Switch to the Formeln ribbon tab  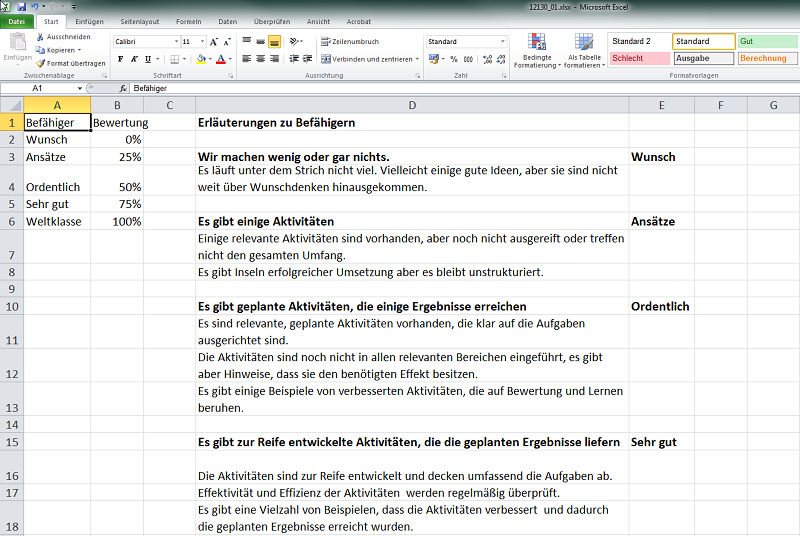click(189, 21)
